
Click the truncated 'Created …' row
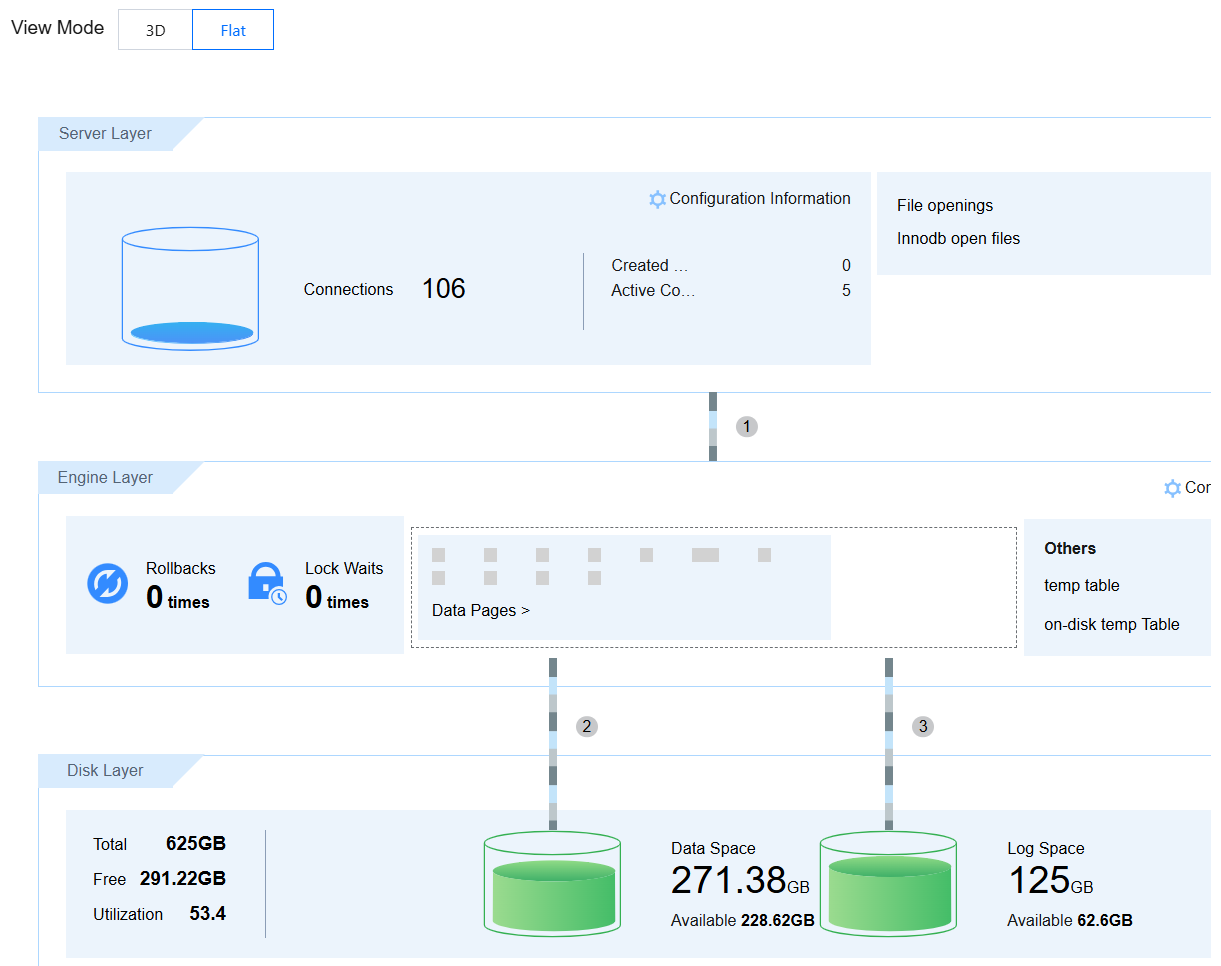731,265
